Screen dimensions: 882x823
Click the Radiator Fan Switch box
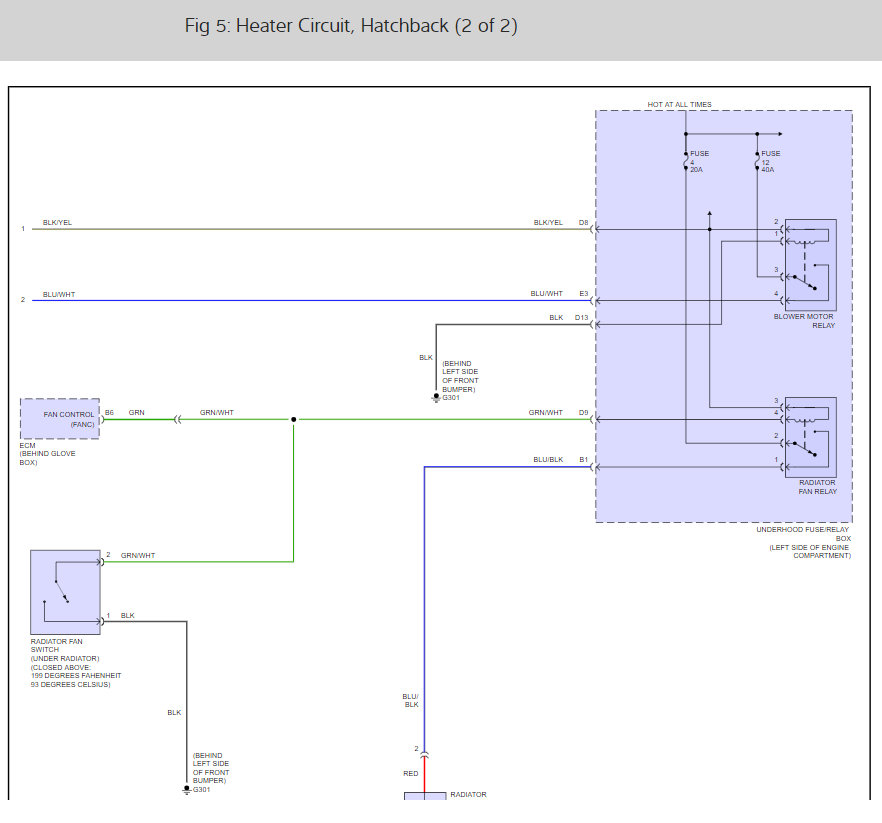(65, 592)
